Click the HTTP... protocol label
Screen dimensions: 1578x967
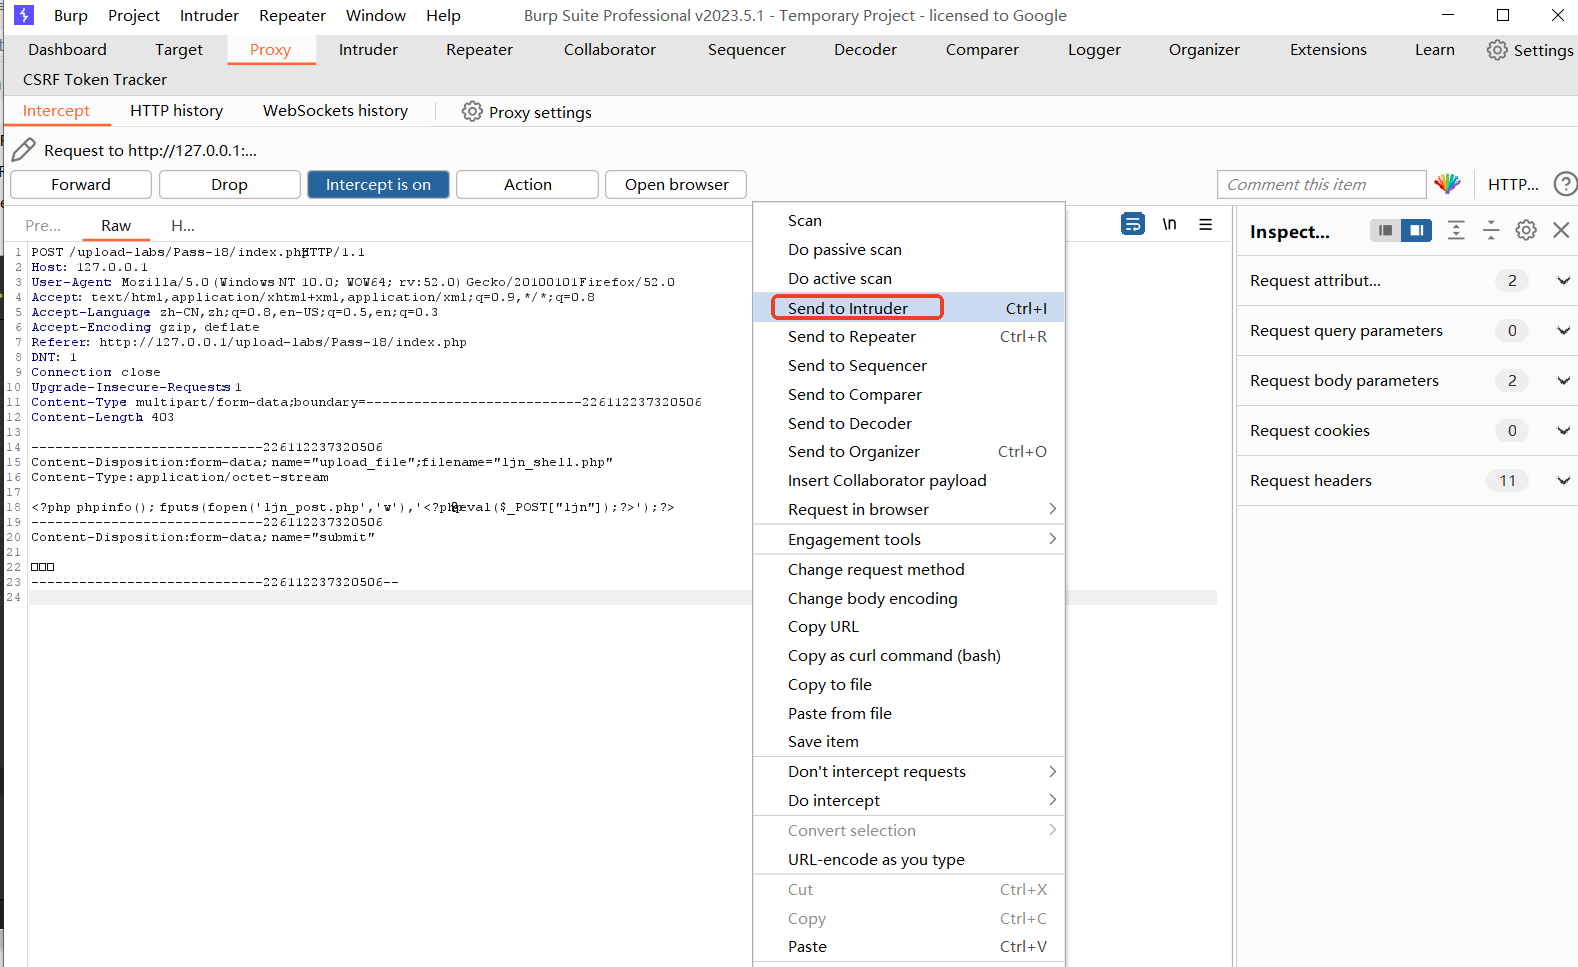pyautogui.click(x=1513, y=185)
